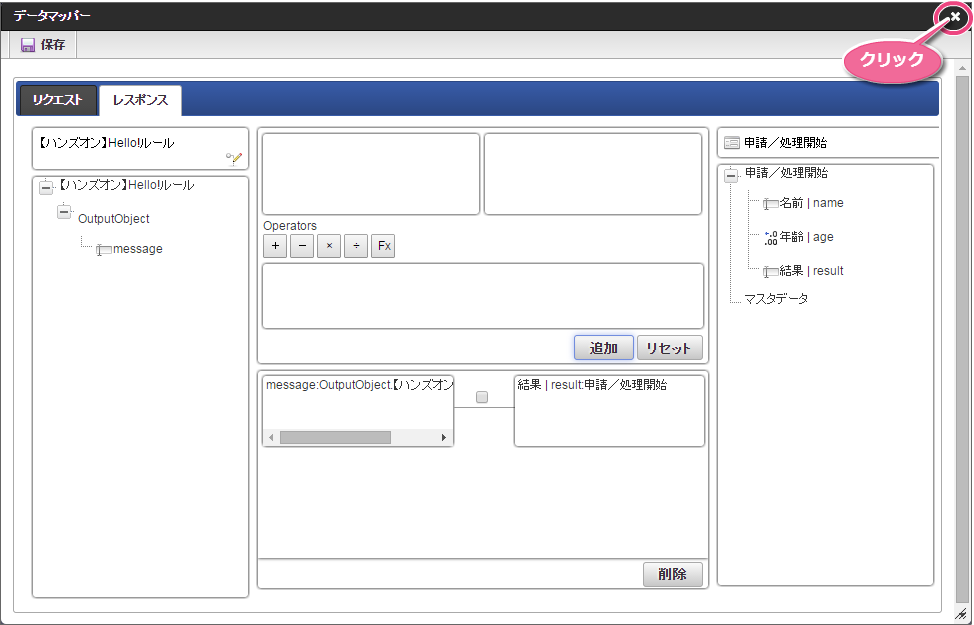Select マスタデータ in the right tree
Screen dimensions: 974x625
[x=776, y=299]
